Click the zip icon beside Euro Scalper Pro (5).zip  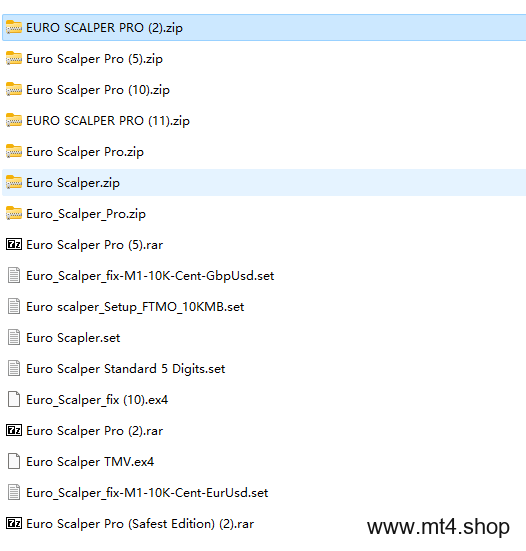(14, 58)
